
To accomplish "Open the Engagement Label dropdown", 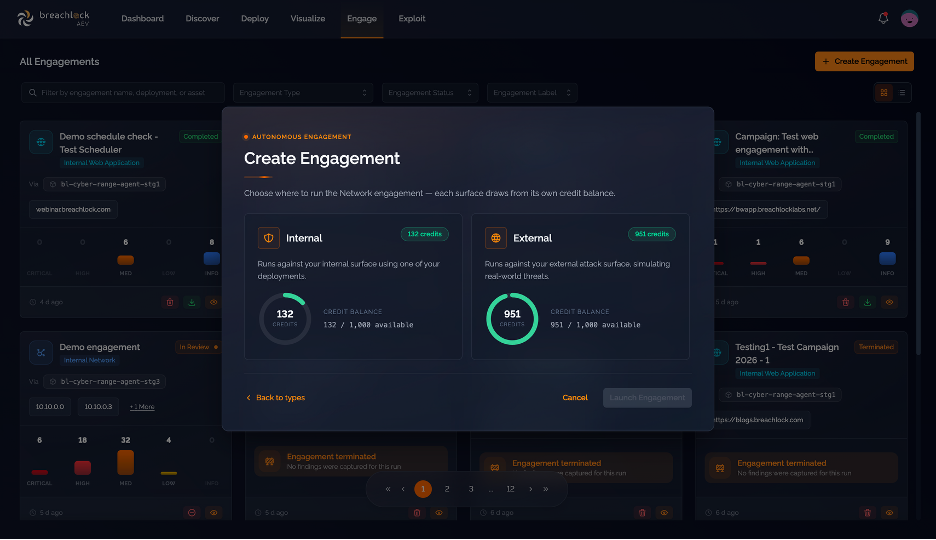I will [532, 92].
